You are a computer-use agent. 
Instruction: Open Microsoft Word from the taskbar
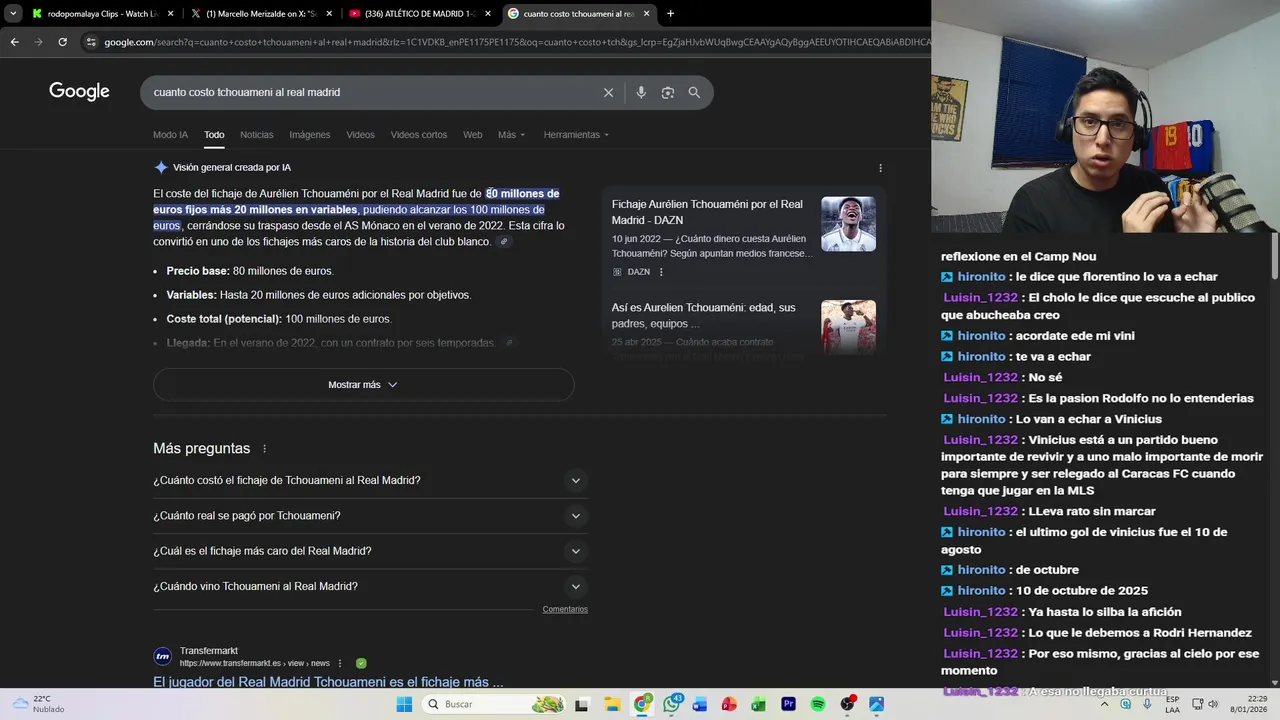point(700,704)
